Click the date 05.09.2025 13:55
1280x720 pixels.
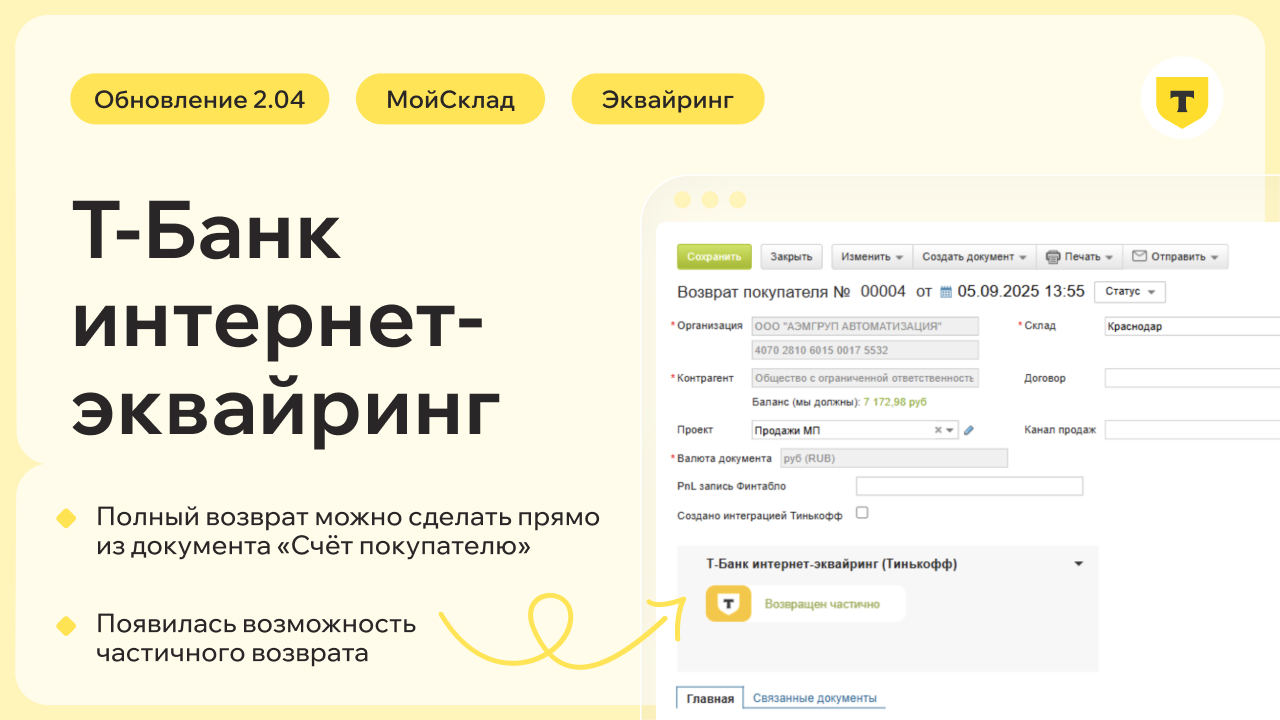coord(1021,292)
